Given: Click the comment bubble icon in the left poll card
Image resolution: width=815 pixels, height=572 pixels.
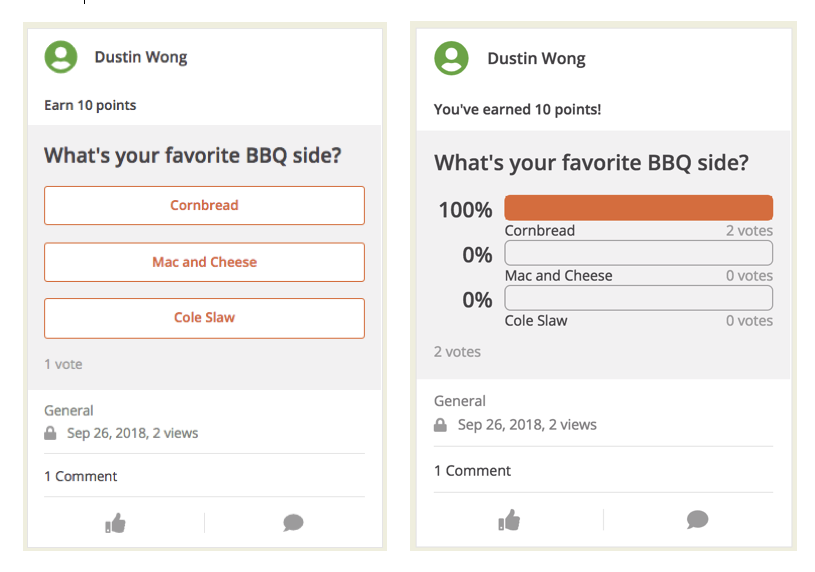Looking at the screenshot, I should pos(293,523).
